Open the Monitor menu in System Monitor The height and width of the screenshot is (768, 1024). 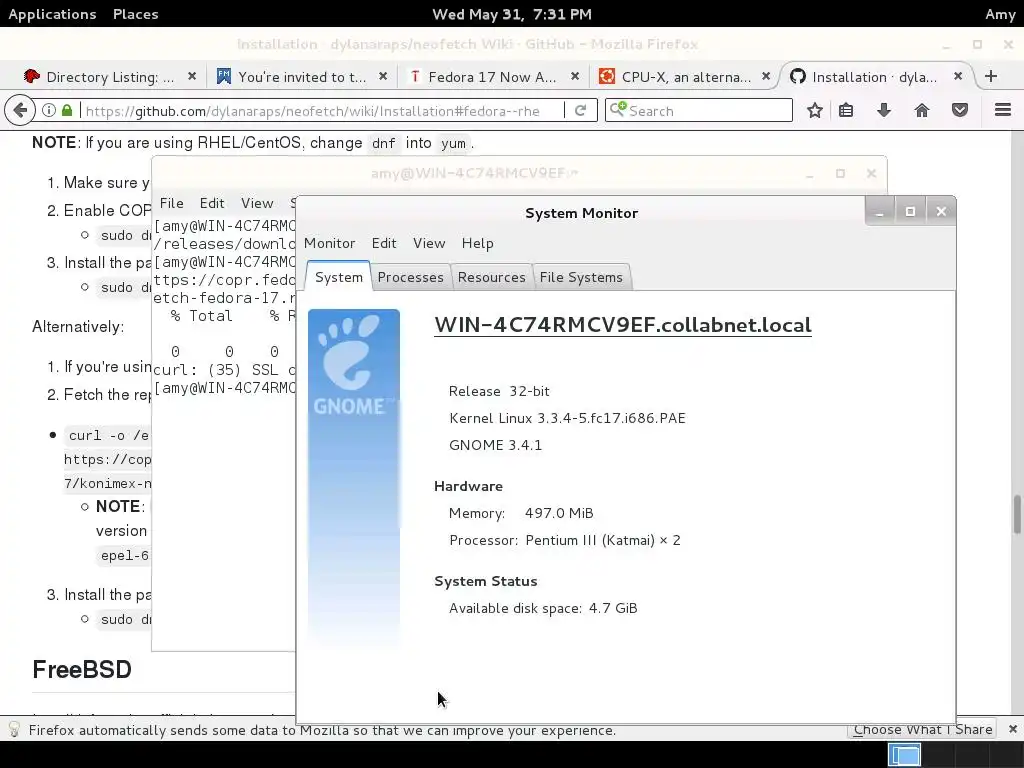[x=329, y=243]
